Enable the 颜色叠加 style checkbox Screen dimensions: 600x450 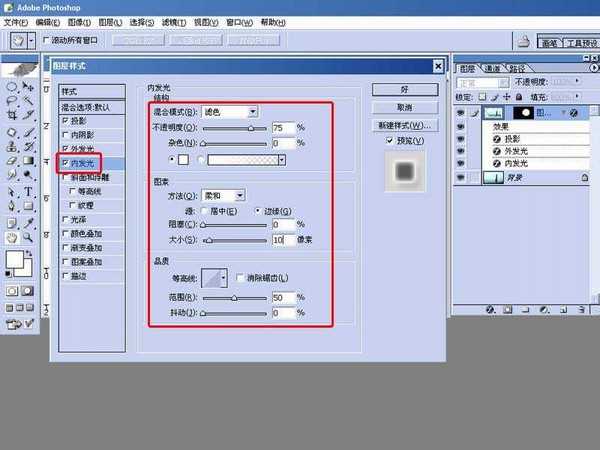tap(65, 233)
